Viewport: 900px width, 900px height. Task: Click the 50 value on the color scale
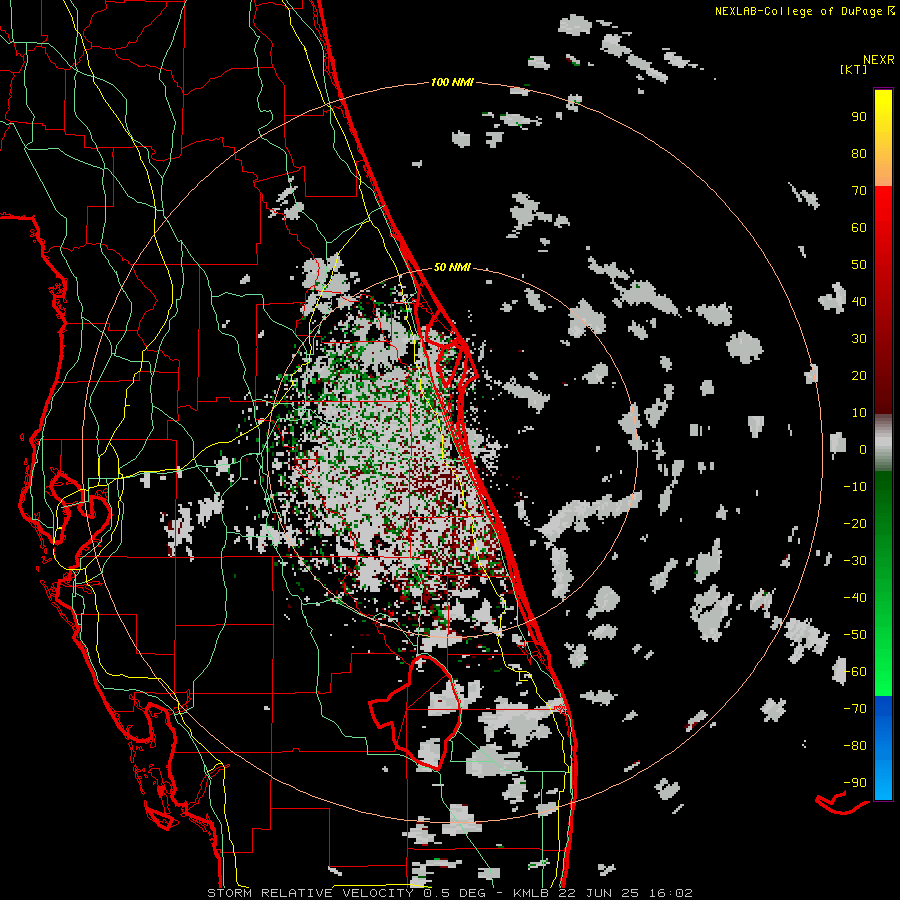tap(859, 265)
